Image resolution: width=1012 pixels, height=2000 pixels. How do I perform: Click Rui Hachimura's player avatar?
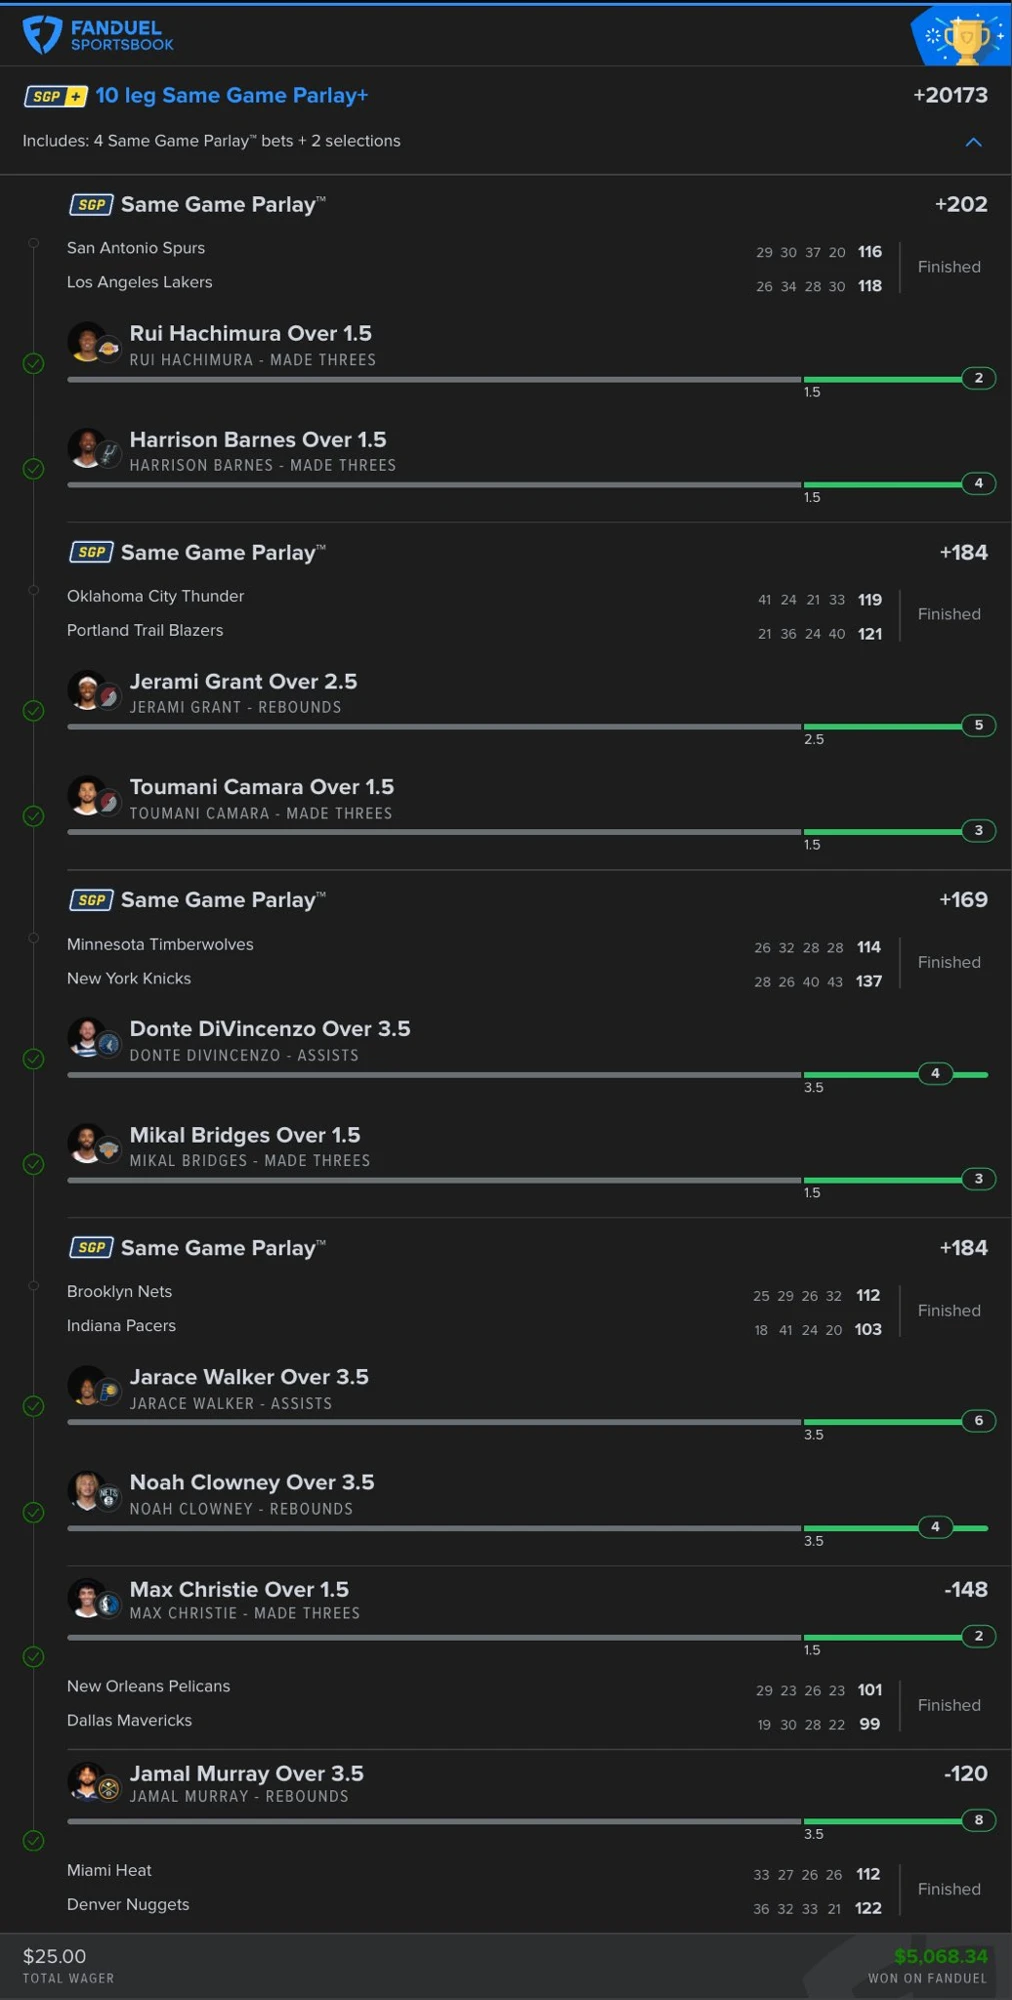(x=87, y=342)
